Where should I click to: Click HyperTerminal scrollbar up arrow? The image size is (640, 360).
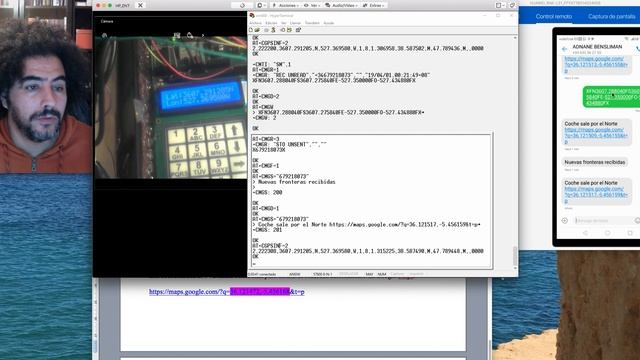pos(515,38)
